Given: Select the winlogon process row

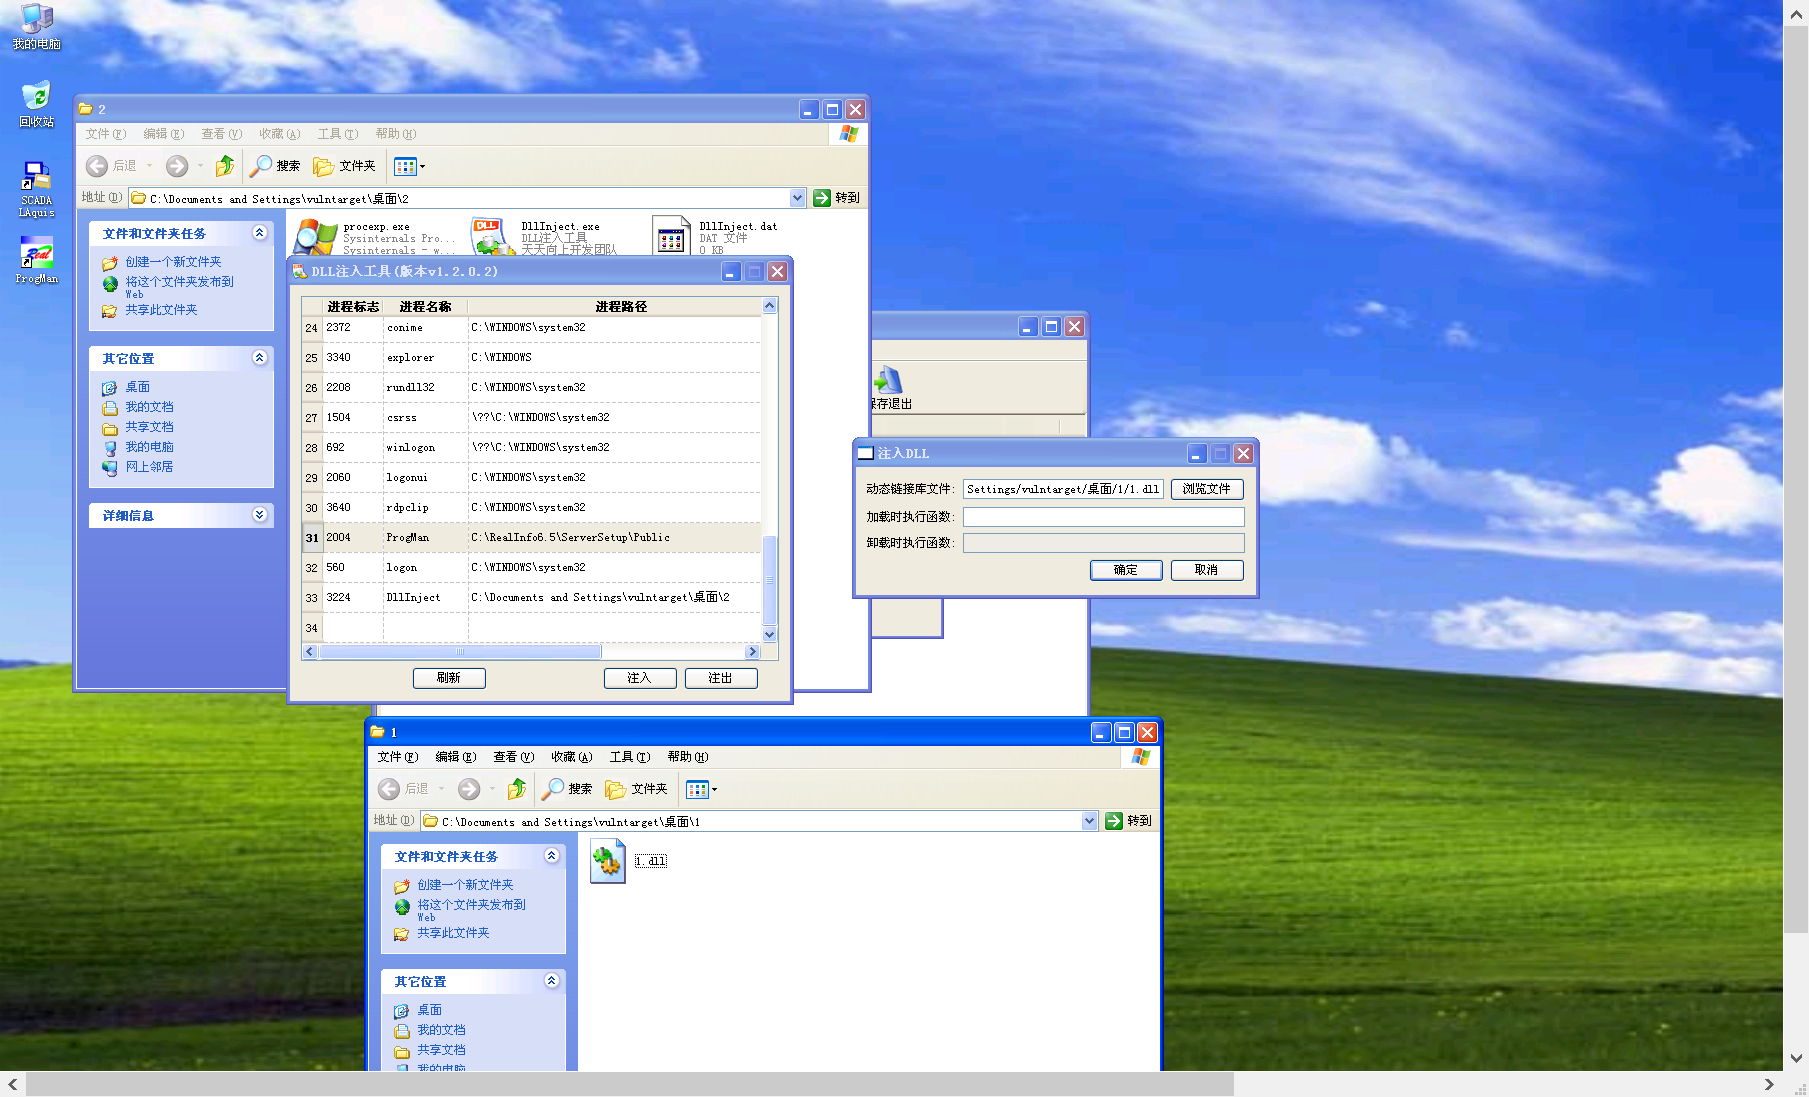Looking at the screenshot, I should [x=531, y=447].
